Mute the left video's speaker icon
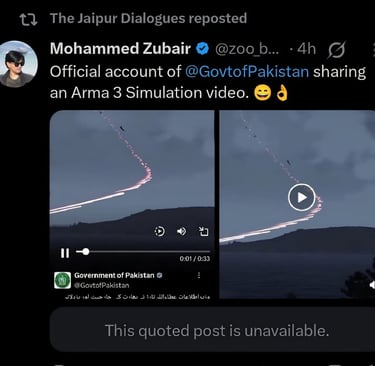The width and height of the screenshot is (375, 366). (x=181, y=231)
